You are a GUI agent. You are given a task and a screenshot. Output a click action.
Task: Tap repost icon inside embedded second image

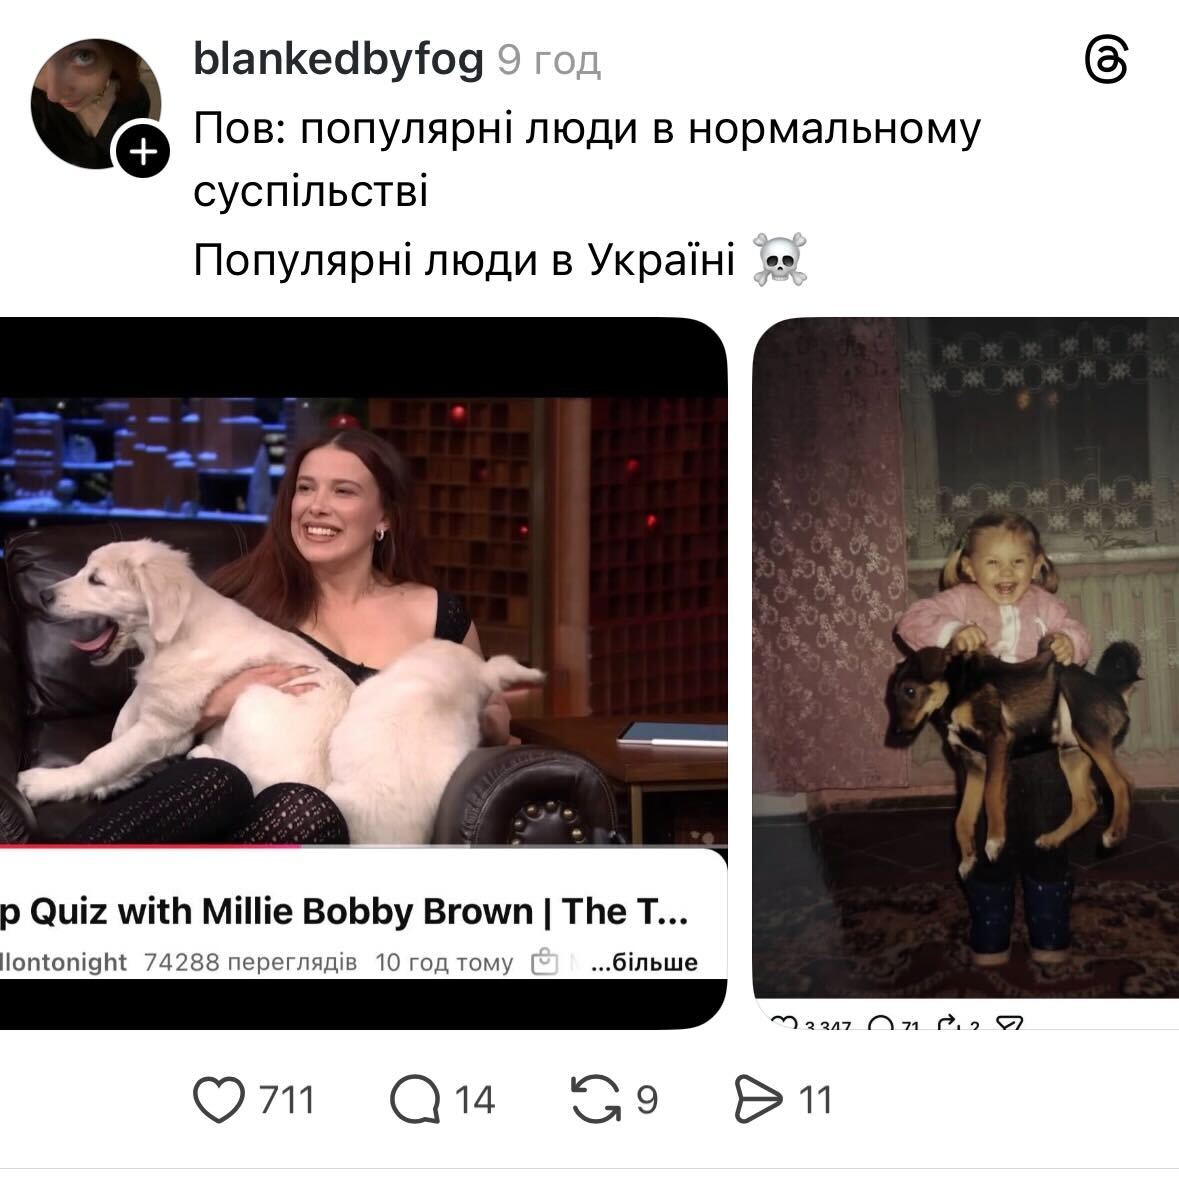[x=949, y=1023]
